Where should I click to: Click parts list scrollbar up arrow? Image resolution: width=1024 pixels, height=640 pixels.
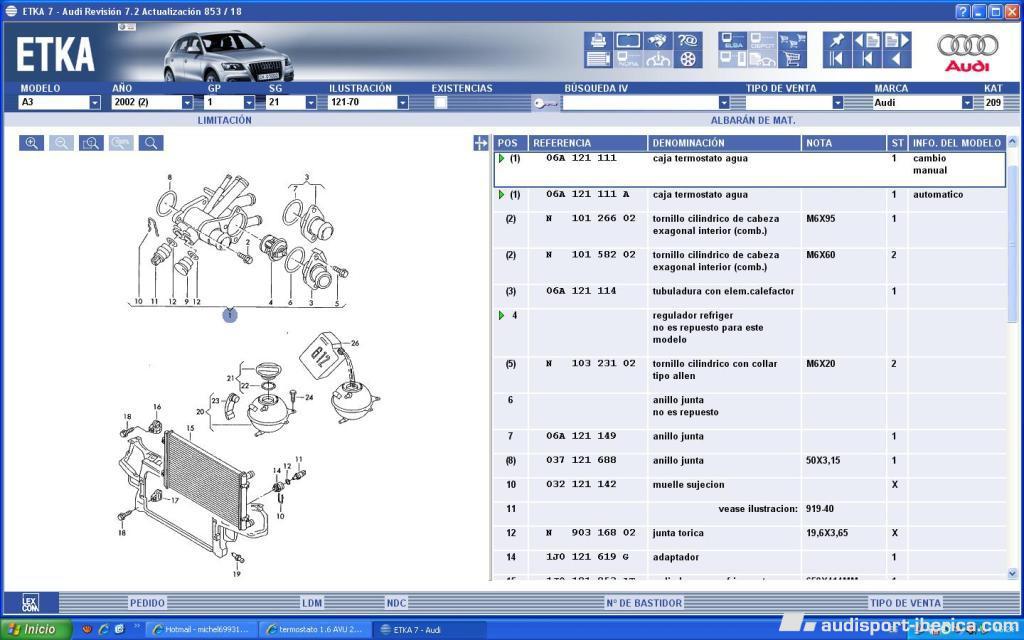[1012, 141]
